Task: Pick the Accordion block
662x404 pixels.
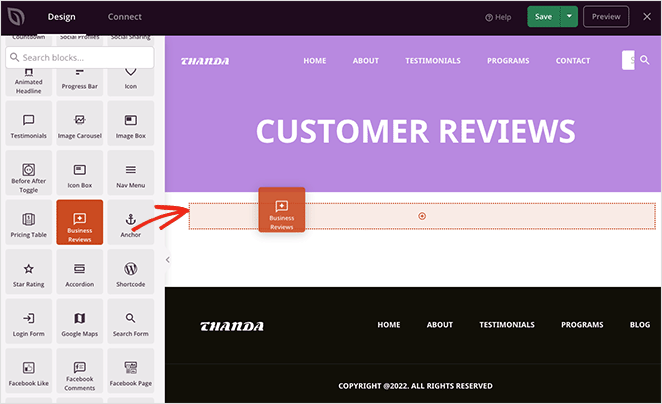Action: point(79,275)
